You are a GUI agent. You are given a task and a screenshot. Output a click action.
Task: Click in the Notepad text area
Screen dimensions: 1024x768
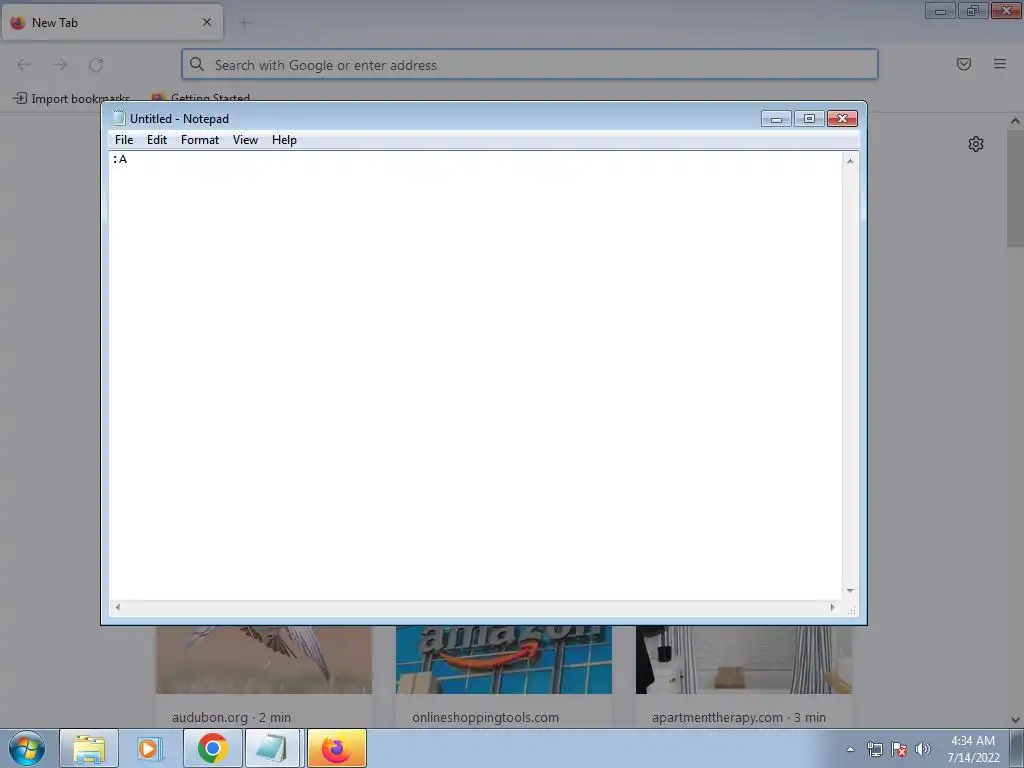click(x=475, y=376)
